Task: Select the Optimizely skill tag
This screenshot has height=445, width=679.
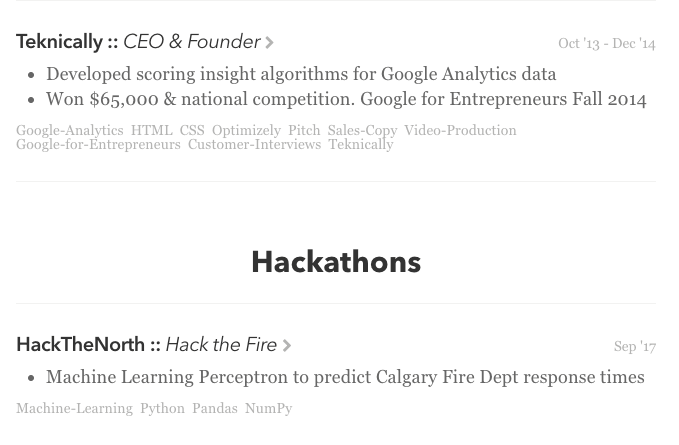Action: click(246, 130)
